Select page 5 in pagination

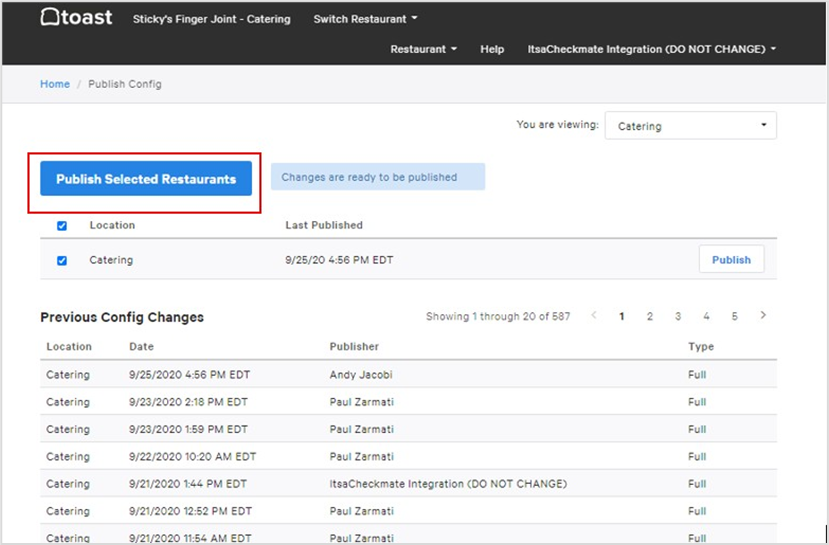click(x=734, y=316)
